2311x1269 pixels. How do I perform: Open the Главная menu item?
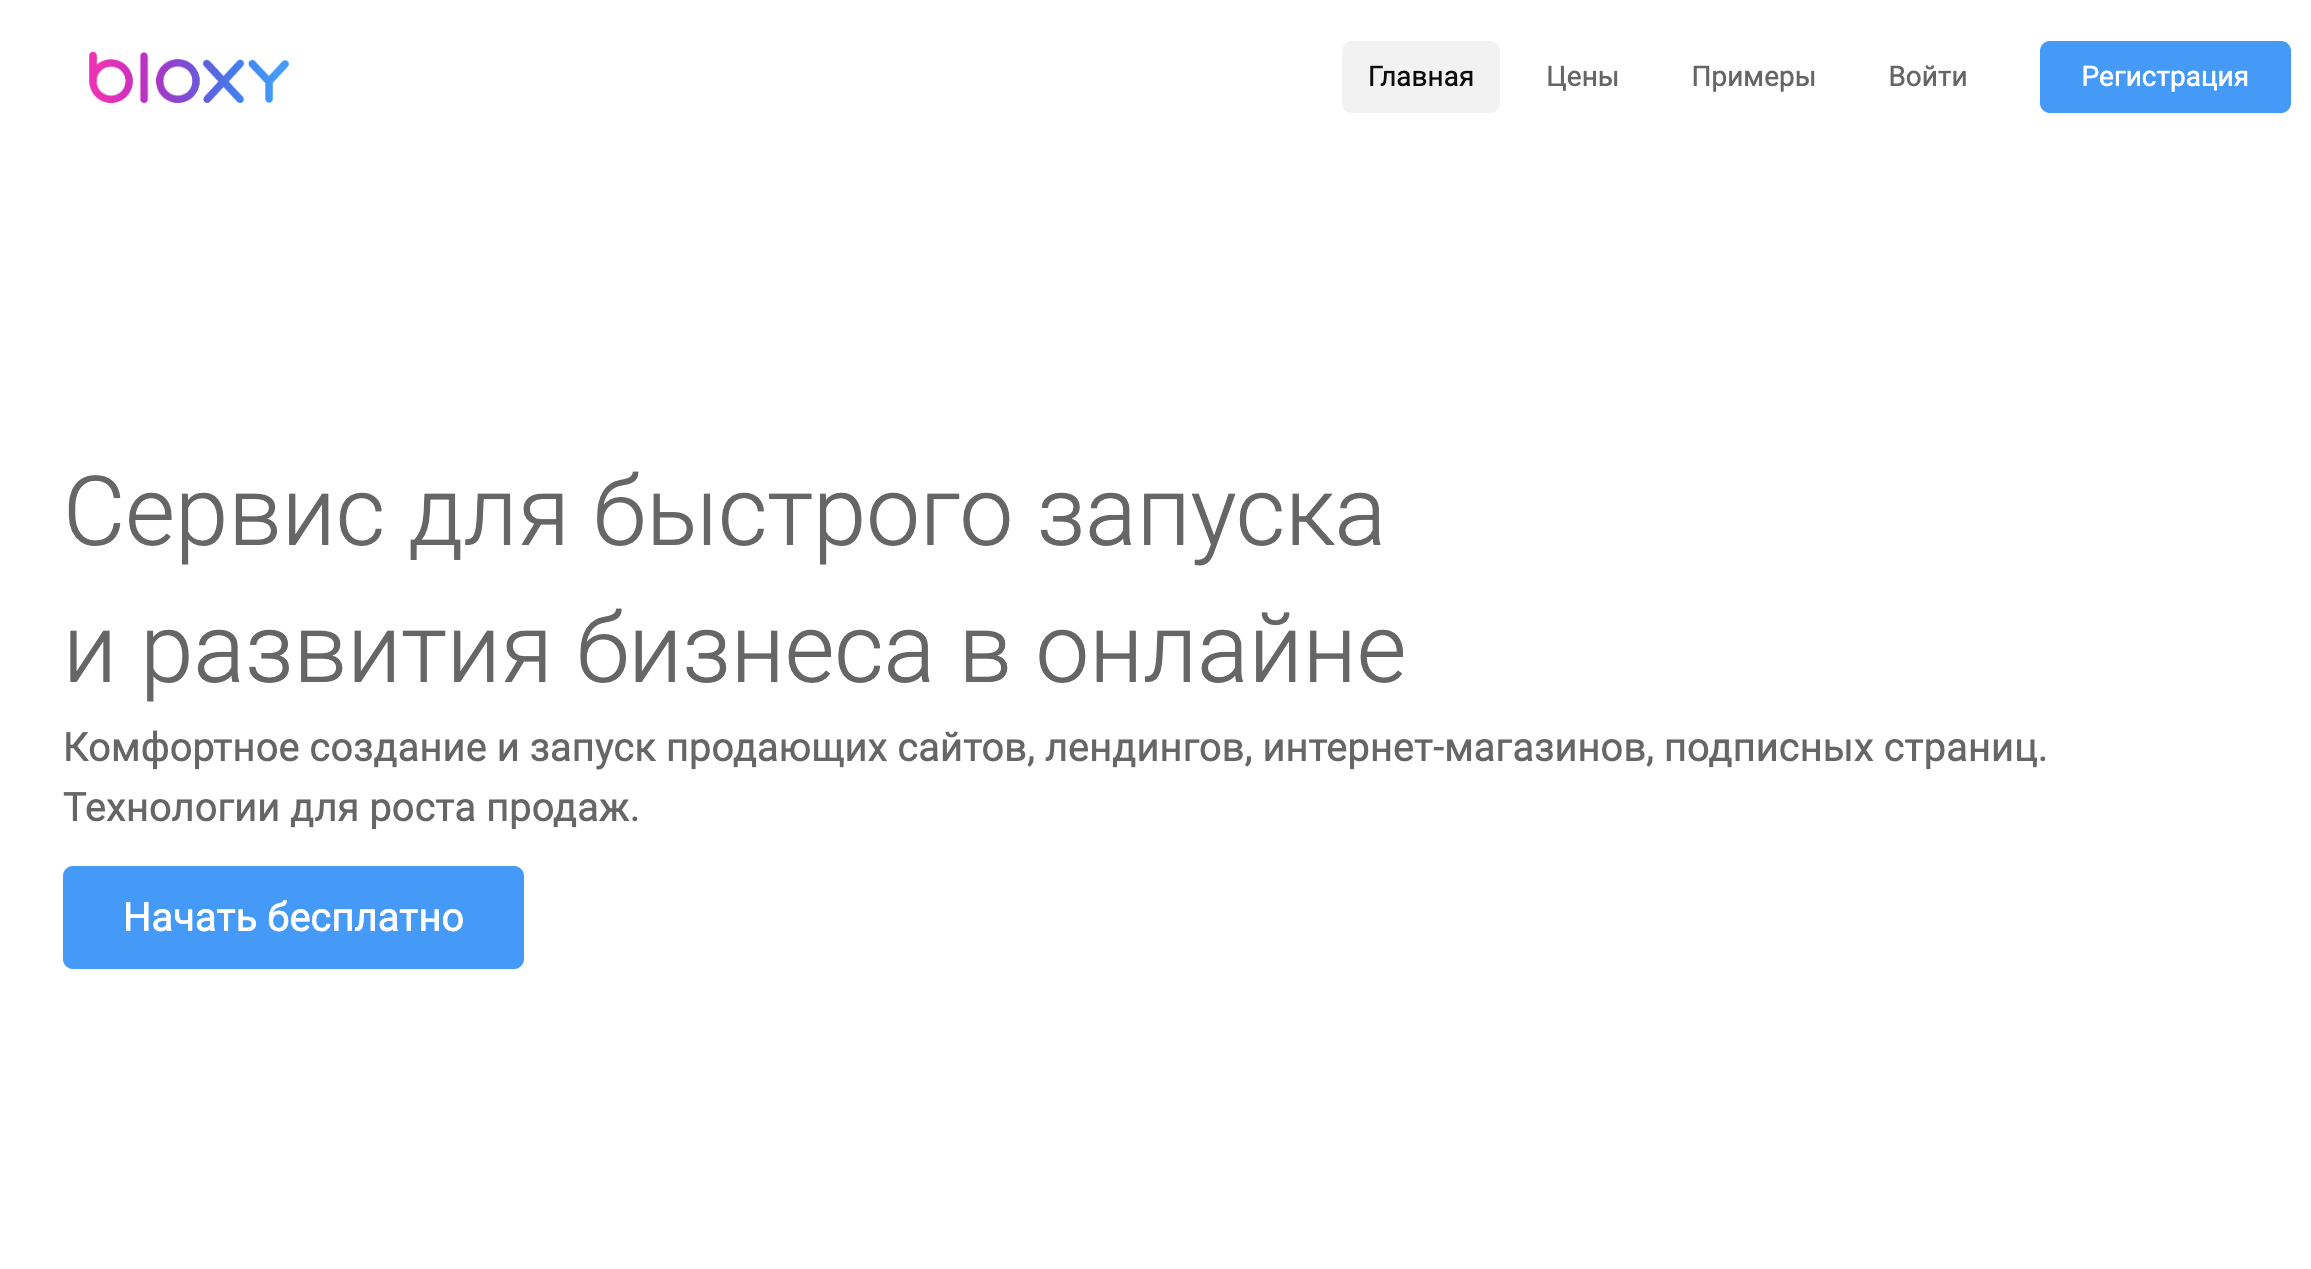pyautogui.click(x=1420, y=77)
